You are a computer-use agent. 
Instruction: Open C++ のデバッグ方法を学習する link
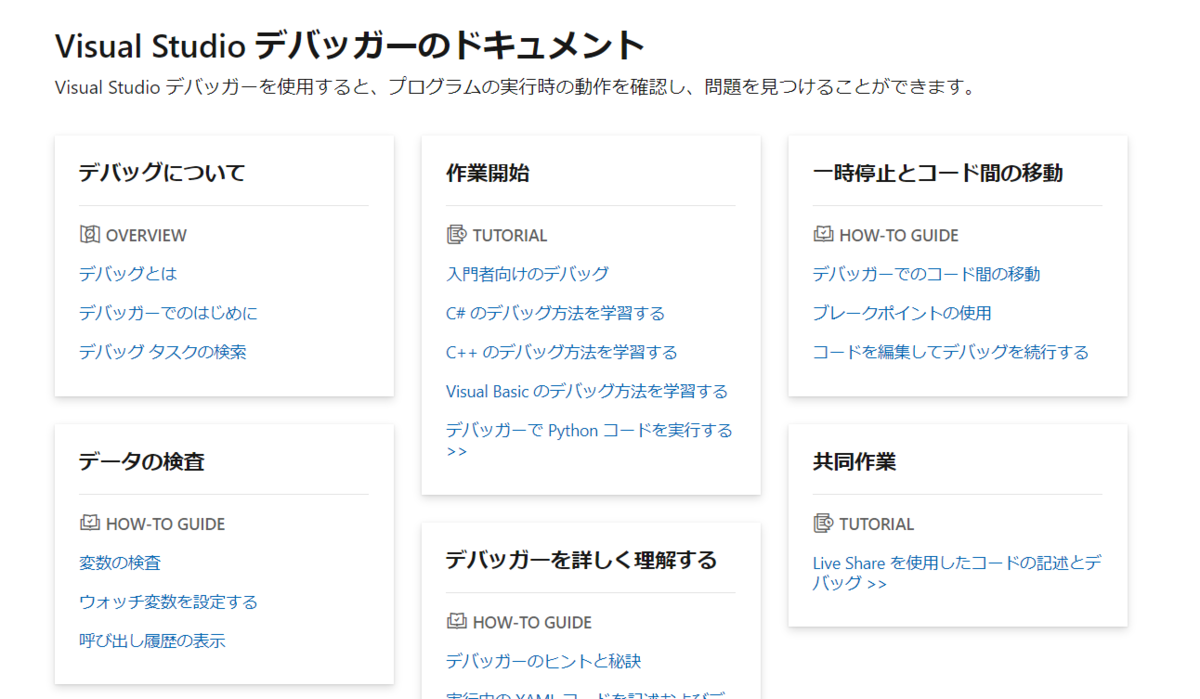562,352
